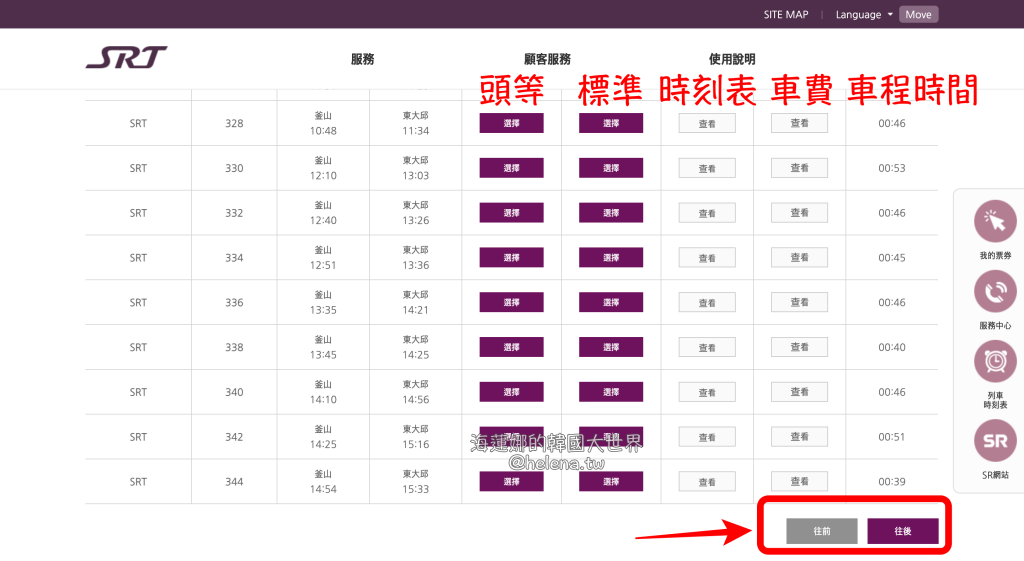Select first class for train 328

click(511, 123)
